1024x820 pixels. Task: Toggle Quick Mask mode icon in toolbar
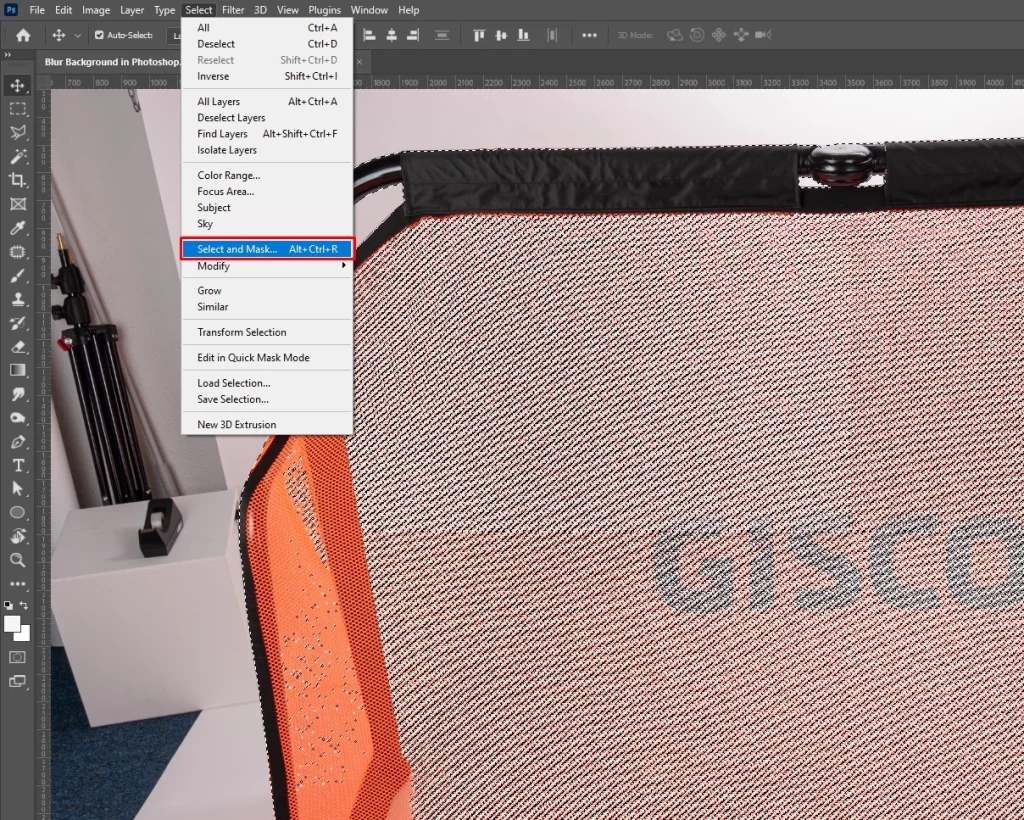(x=18, y=657)
